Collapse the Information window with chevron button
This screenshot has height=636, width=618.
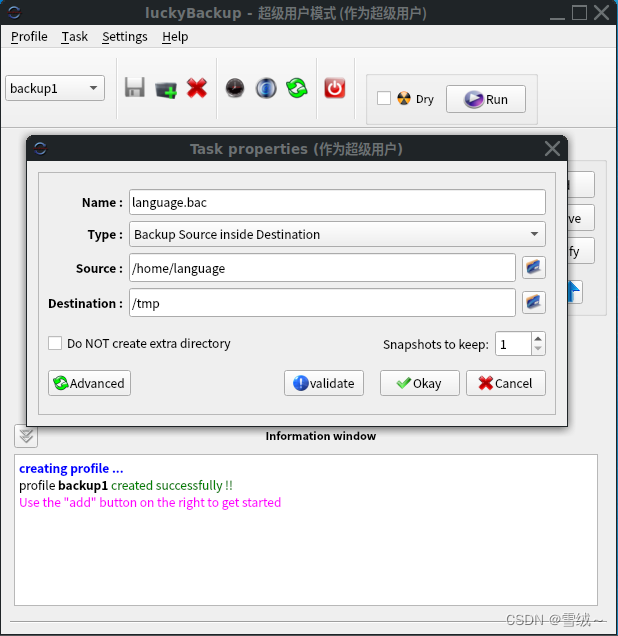click(x=26, y=436)
